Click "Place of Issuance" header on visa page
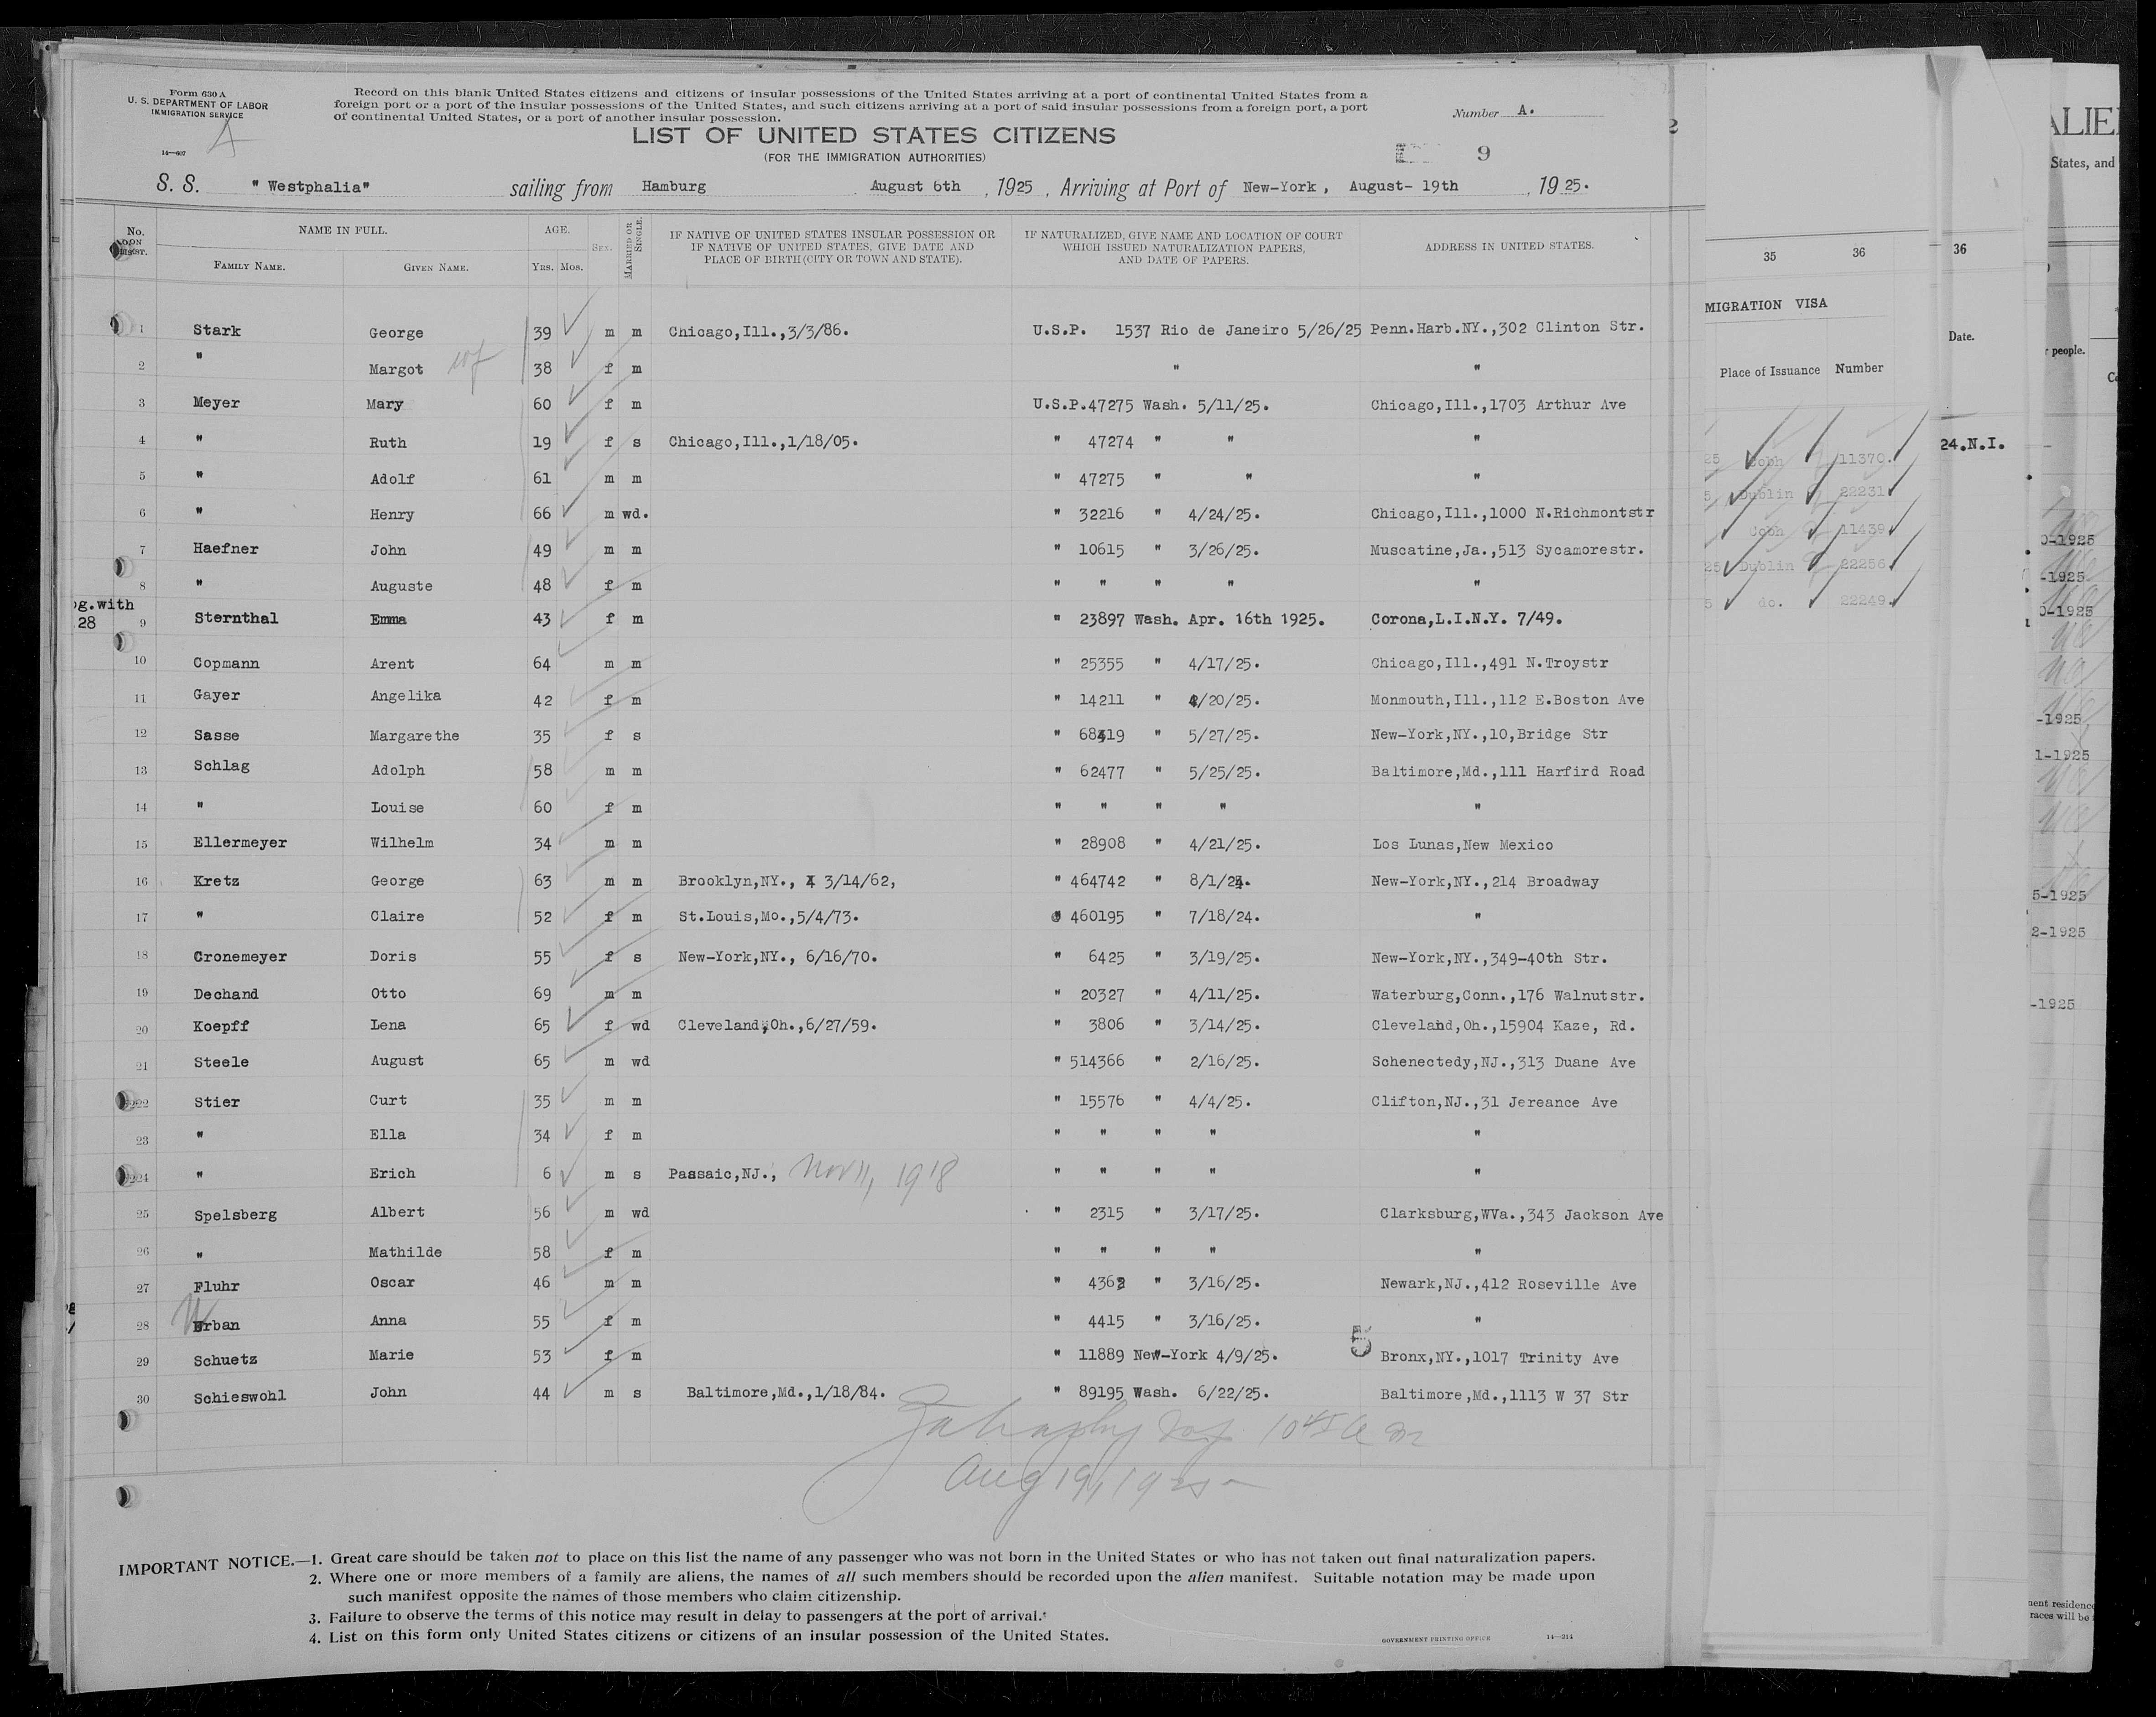Viewport: 2156px width, 1717px height. (x=1769, y=371)
